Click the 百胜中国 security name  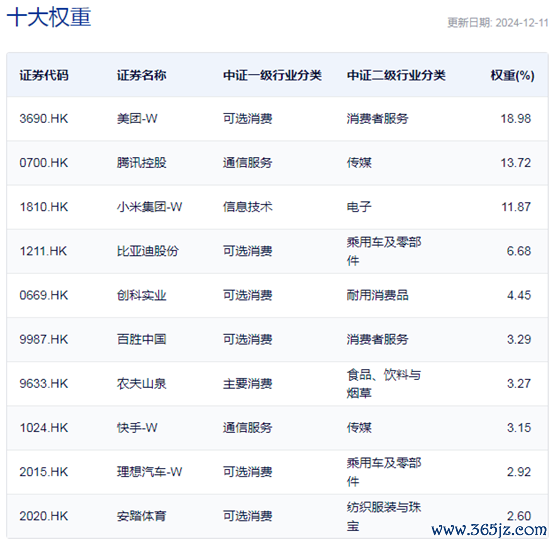pyautogui.click(x=142, y=339)
